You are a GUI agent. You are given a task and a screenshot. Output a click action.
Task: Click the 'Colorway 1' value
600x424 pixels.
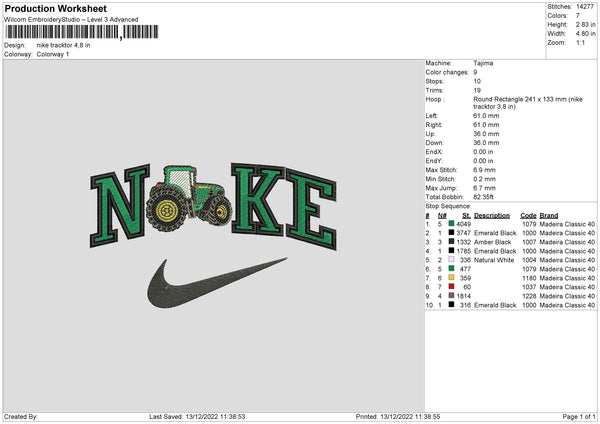[53, 54]
